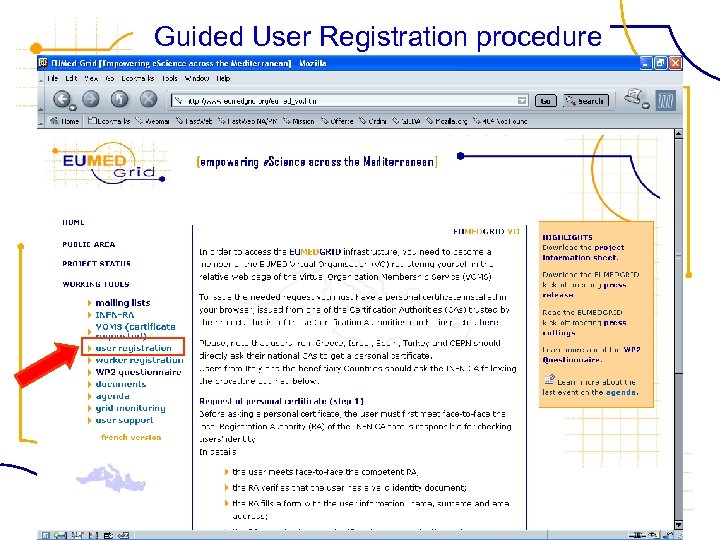
Task: Open the INFN-RA link
Action: click(115, 315)
